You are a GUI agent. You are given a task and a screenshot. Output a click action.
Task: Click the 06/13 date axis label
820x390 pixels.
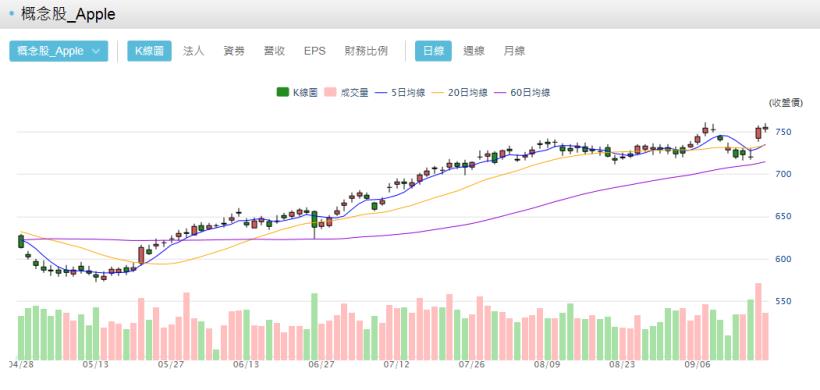pyautogui.click(x=247, y=364)
